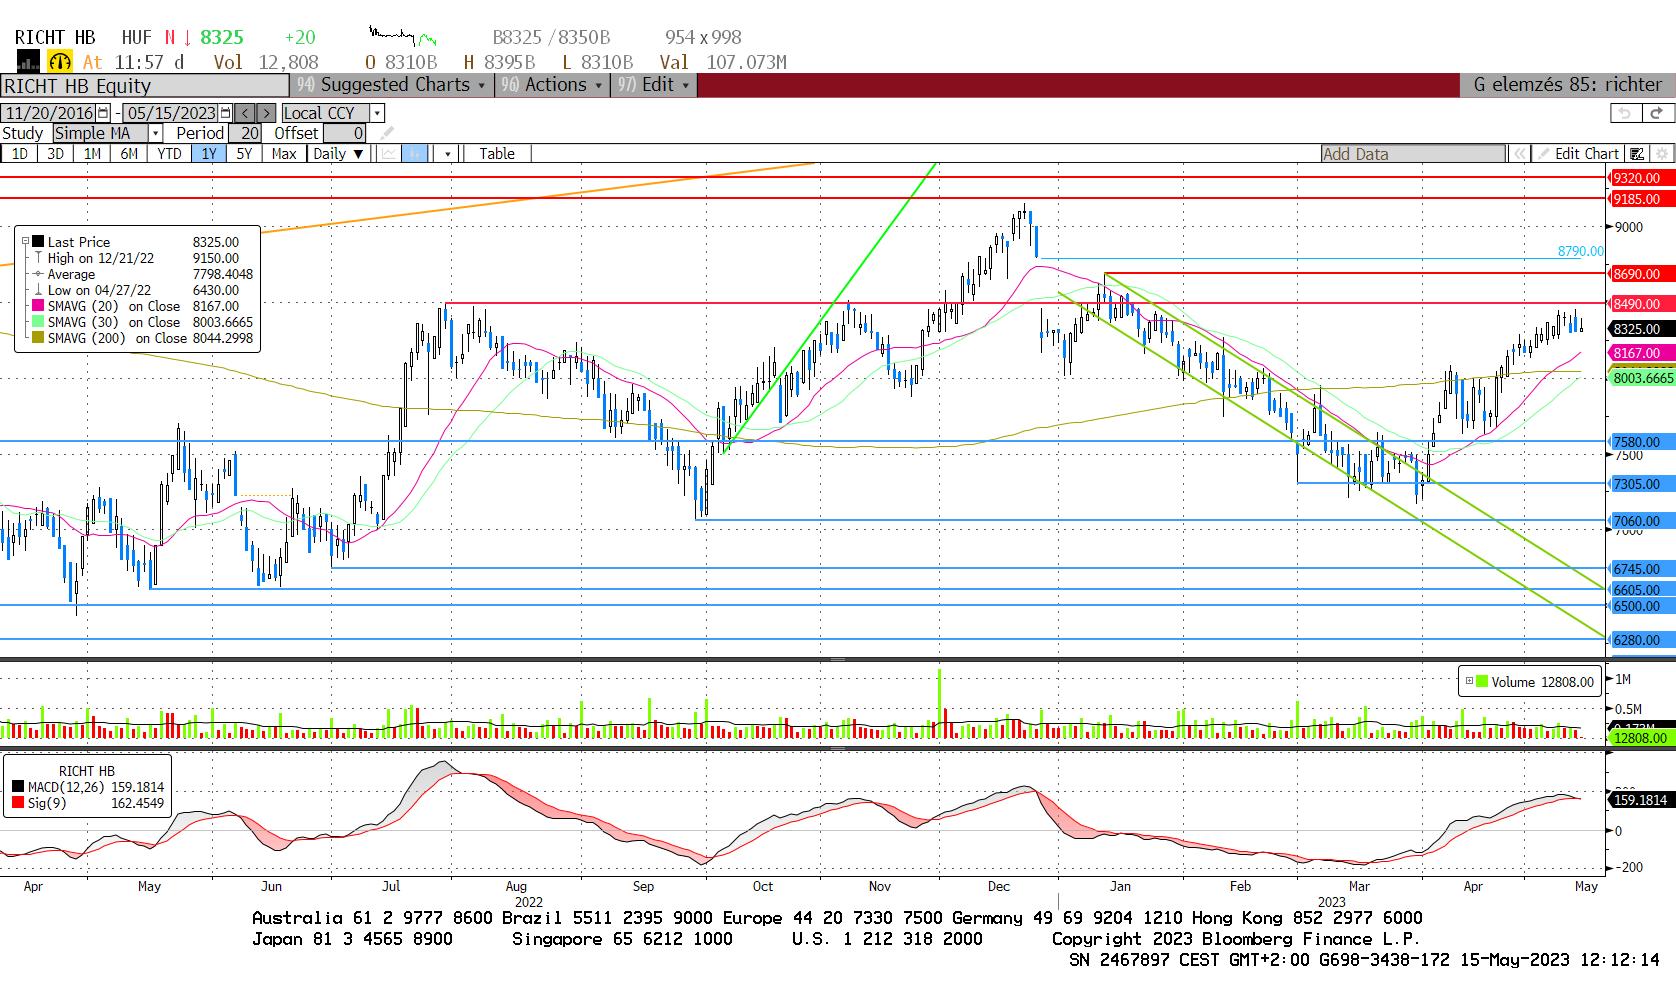The width and height of the screenshot is (1676, 1003).
Task: Click the RICHT HB Equity security field
Action: click(145, 86)
